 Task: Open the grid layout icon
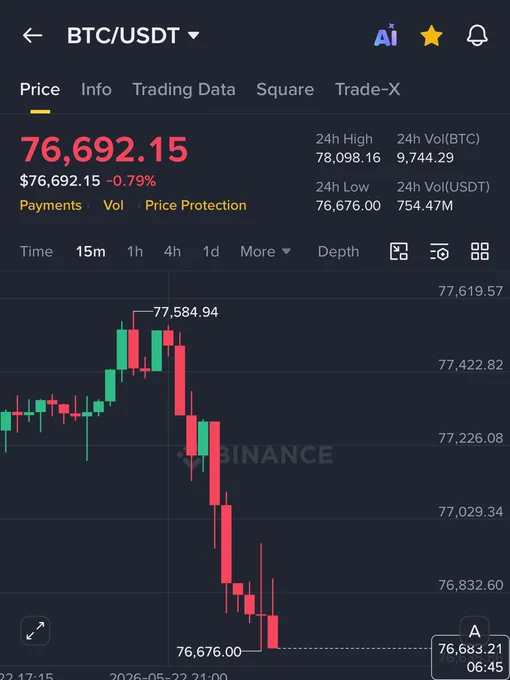click(480, 252)
